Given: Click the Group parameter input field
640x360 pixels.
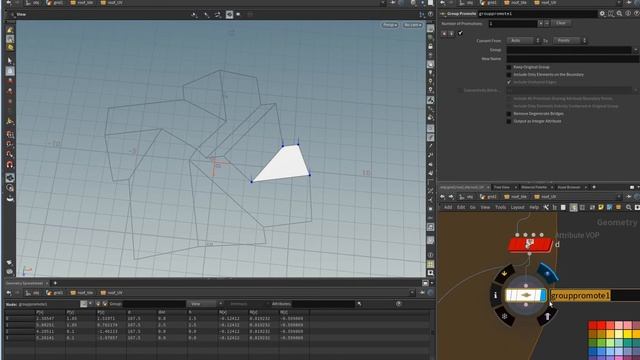Looking at the screenshot, I should 569,50.
